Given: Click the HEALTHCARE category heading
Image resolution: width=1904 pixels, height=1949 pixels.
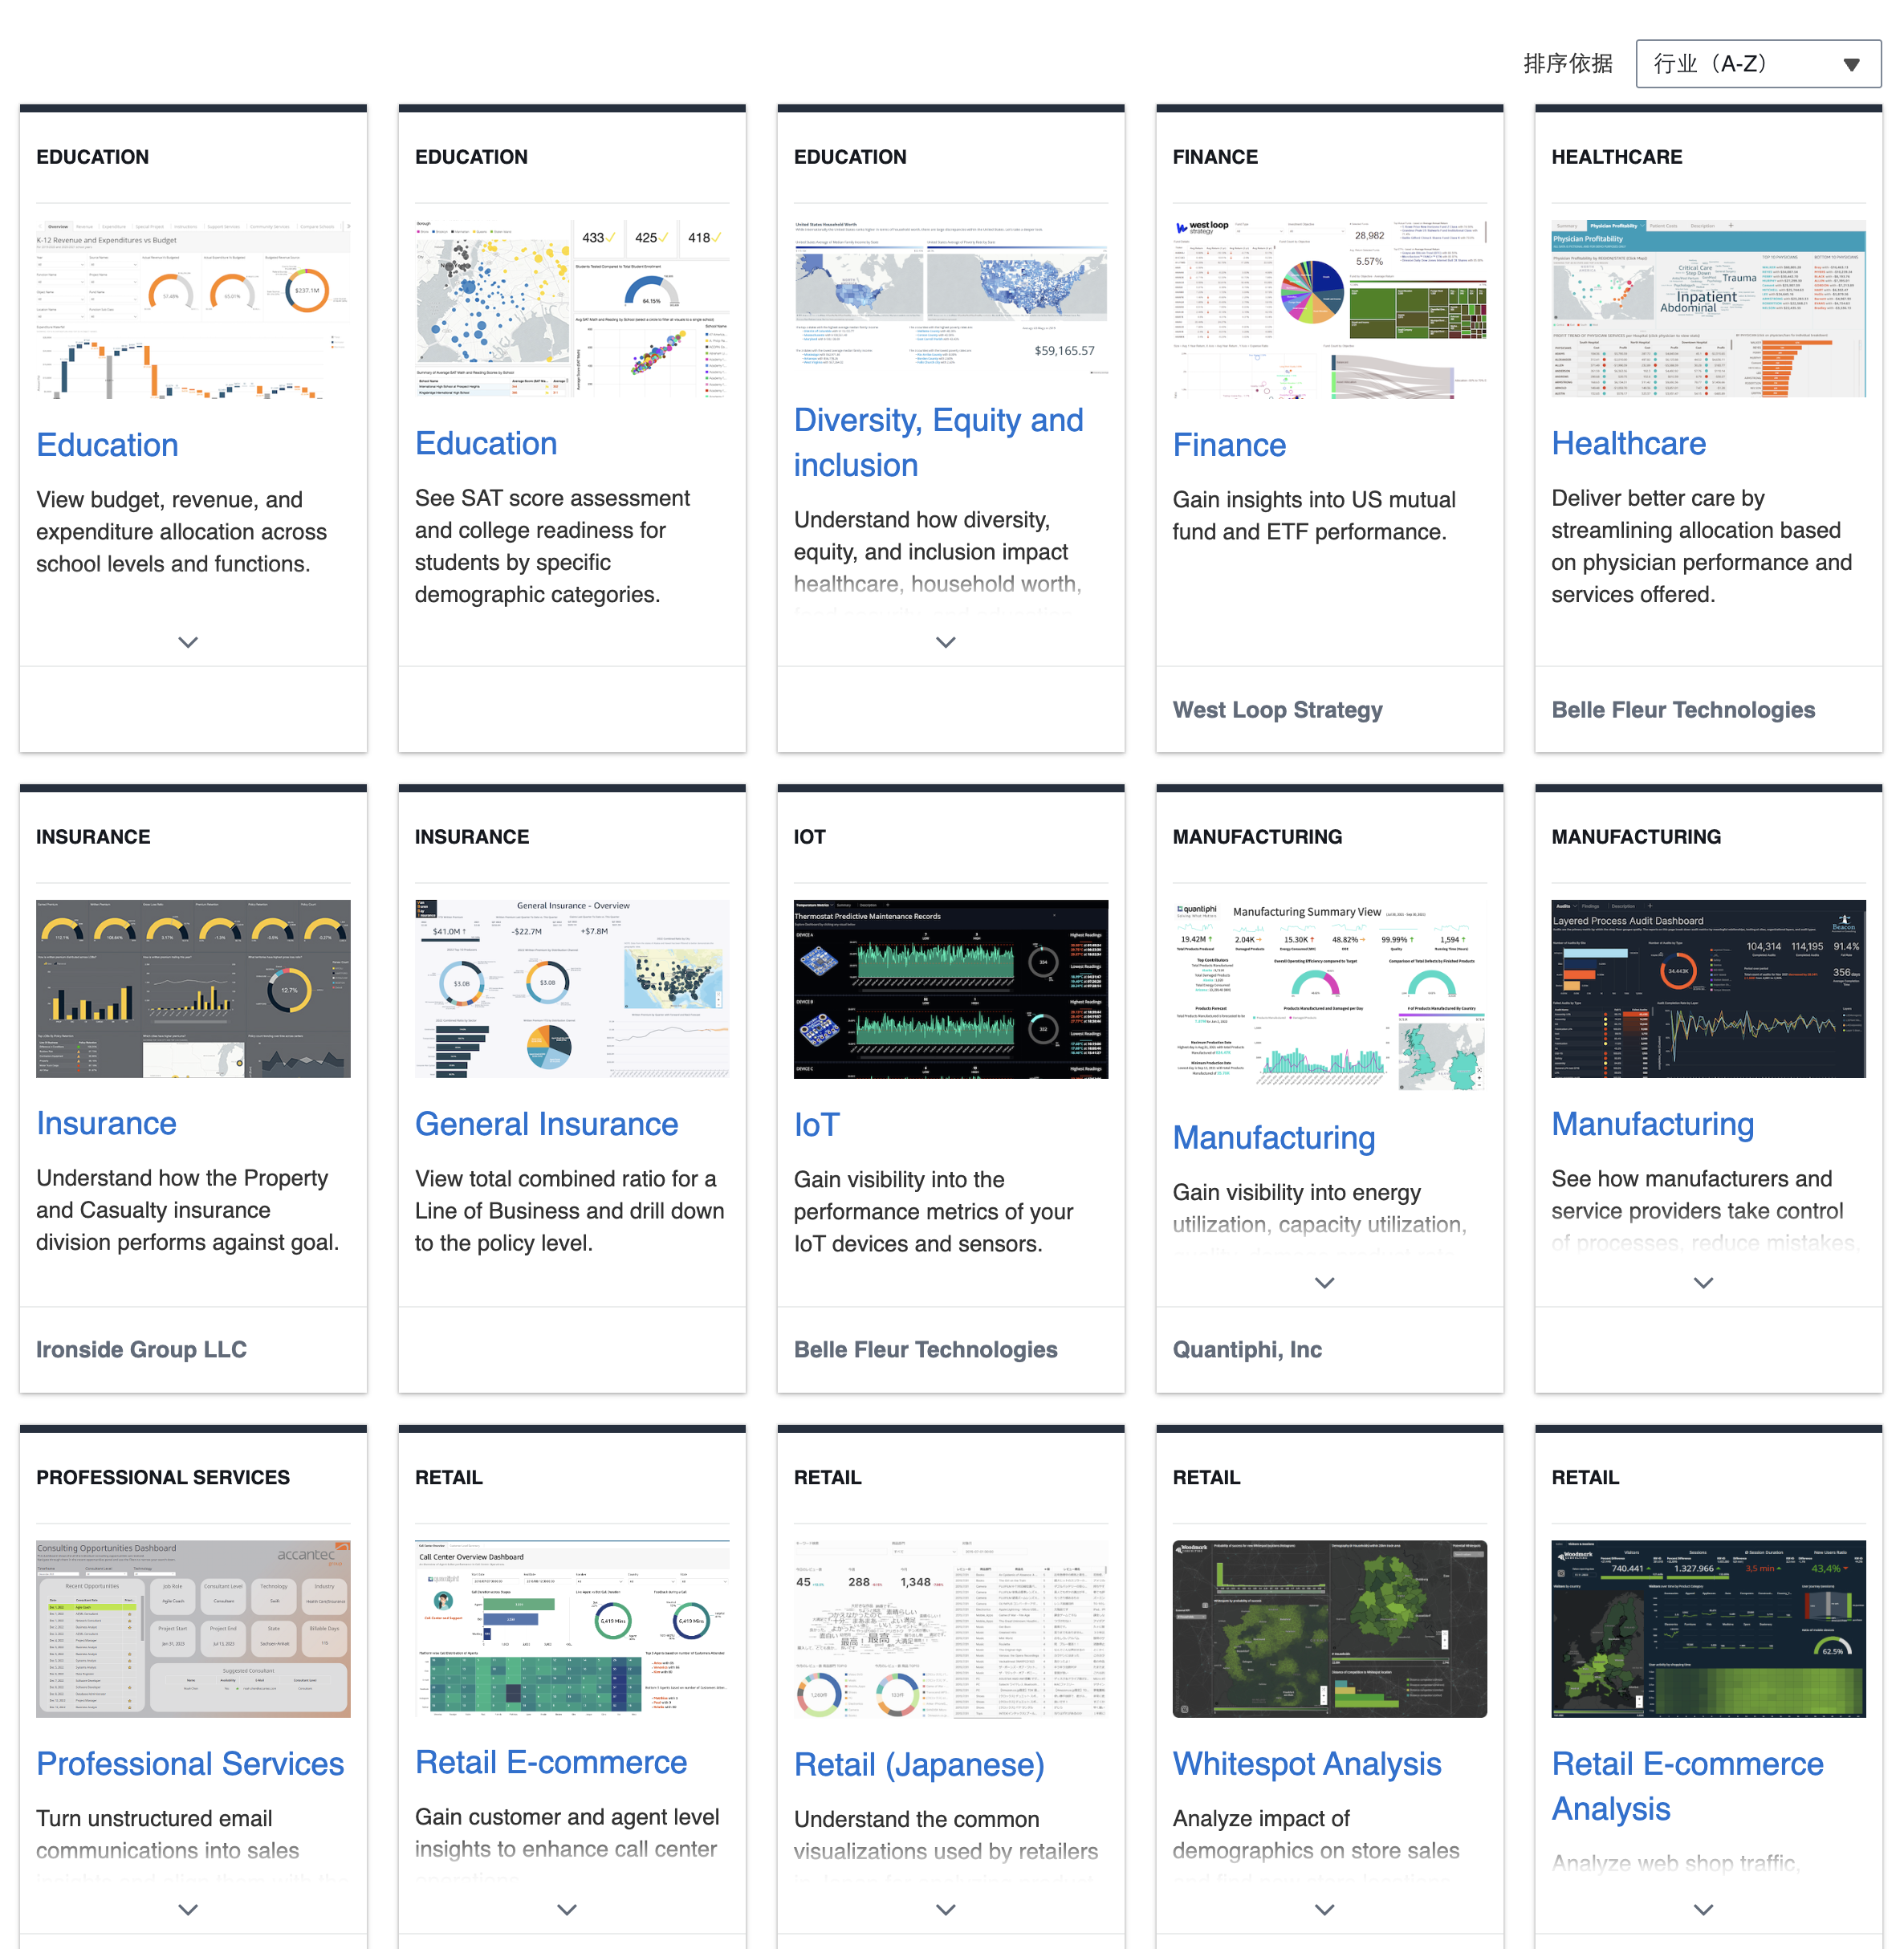Looking at the screenshot, I should [1616, 157].
